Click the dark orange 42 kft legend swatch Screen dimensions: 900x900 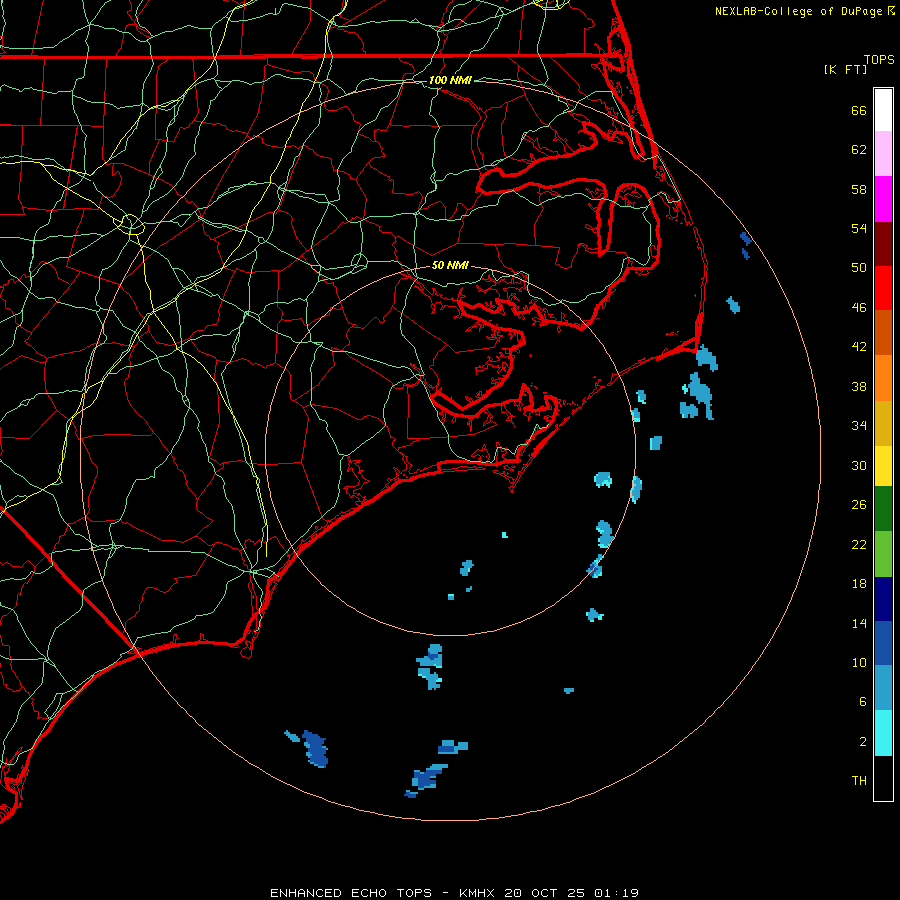pyautogui.click(x=883, y=333)
